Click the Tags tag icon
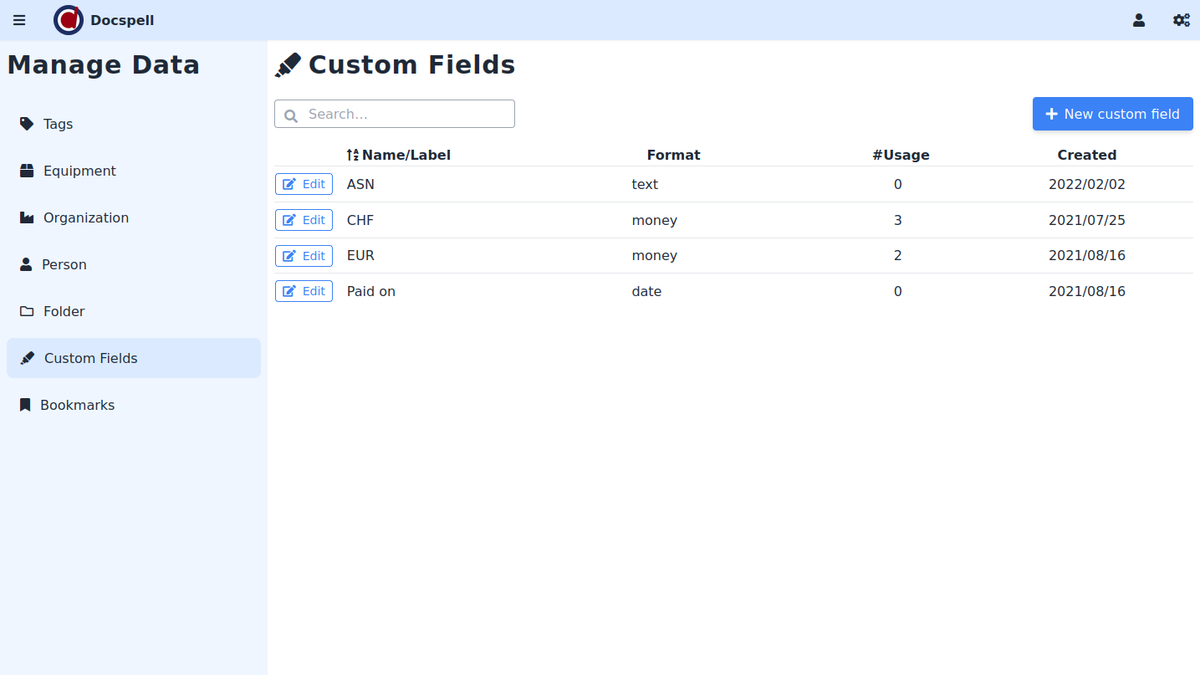Image resolution: width=1200 pixels, height=675 pixels. click(x=27, y=124)
